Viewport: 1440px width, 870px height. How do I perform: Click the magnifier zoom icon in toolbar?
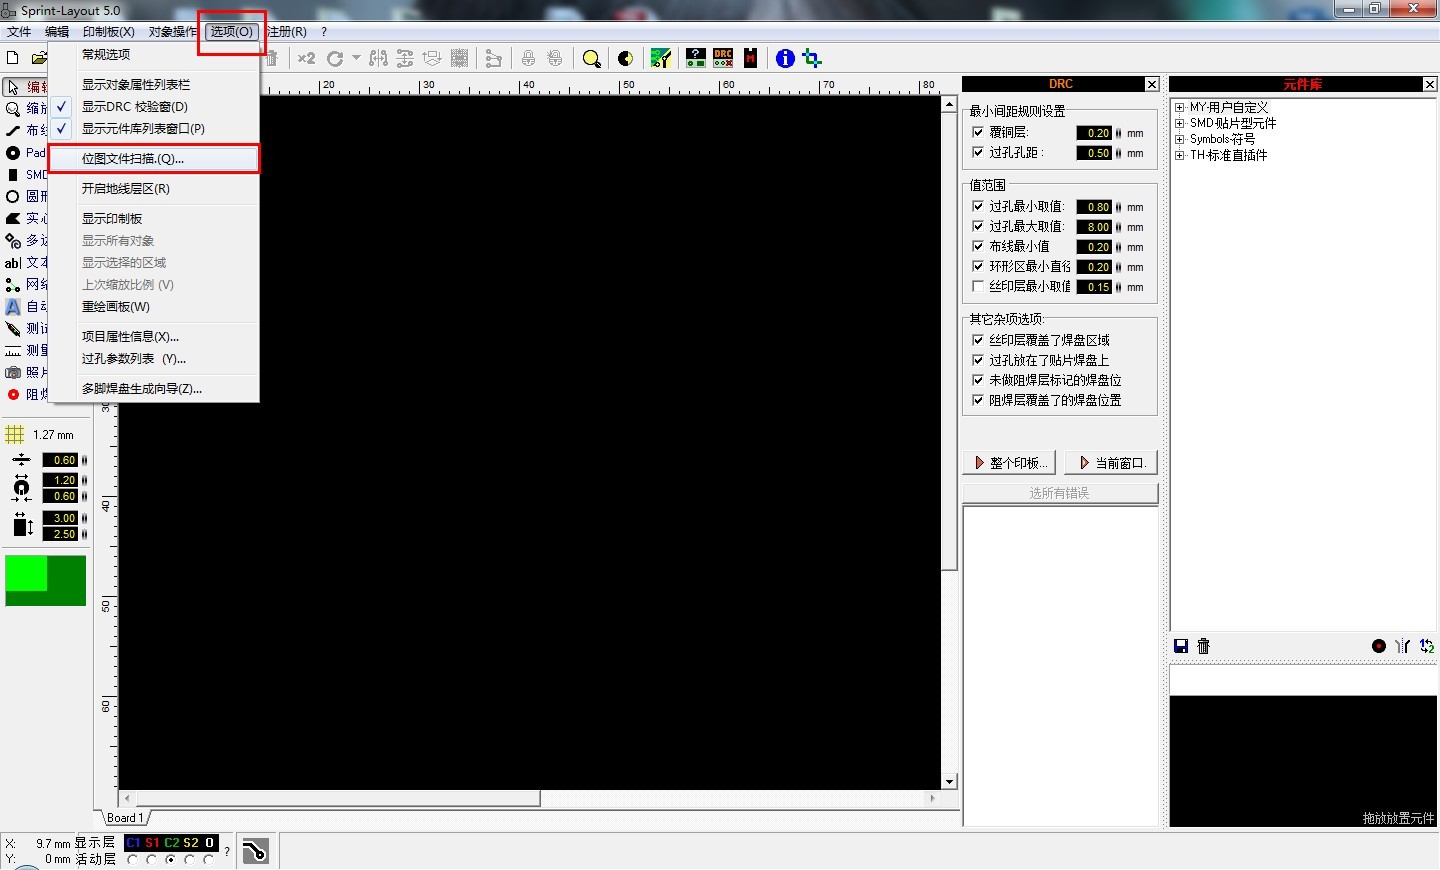point(592,59)
